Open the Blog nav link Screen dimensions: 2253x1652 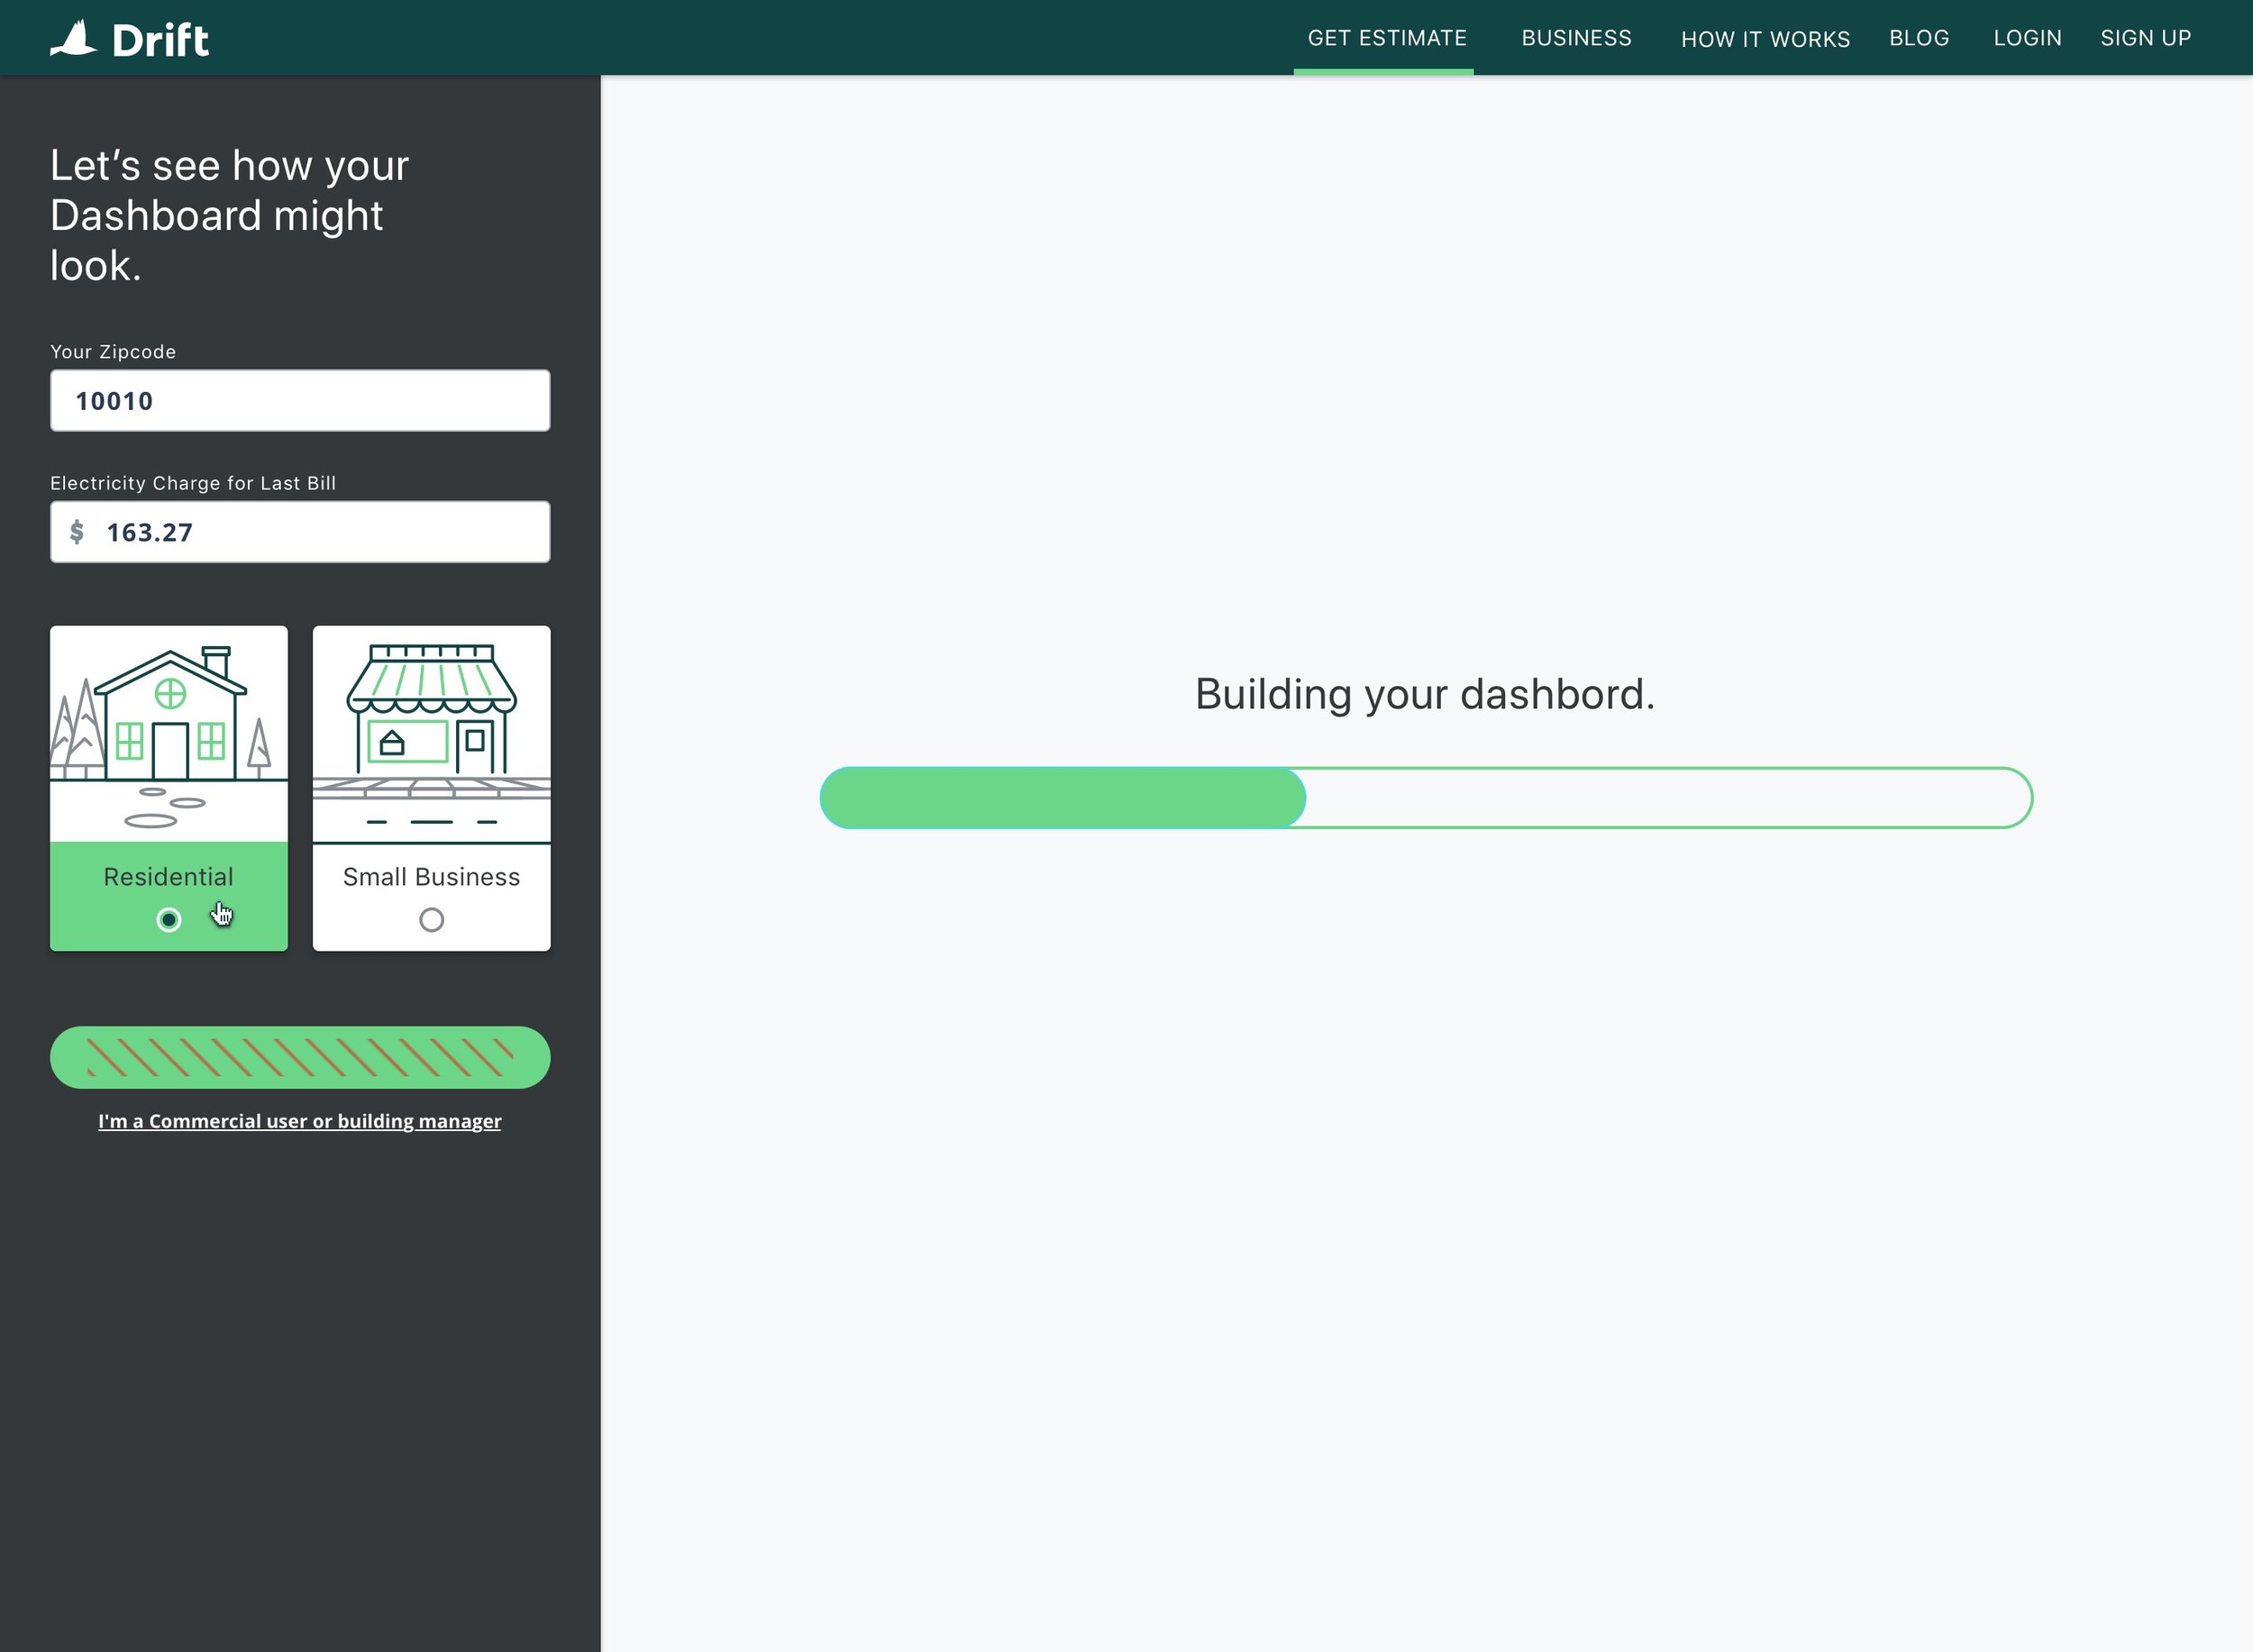[1919, 38]
